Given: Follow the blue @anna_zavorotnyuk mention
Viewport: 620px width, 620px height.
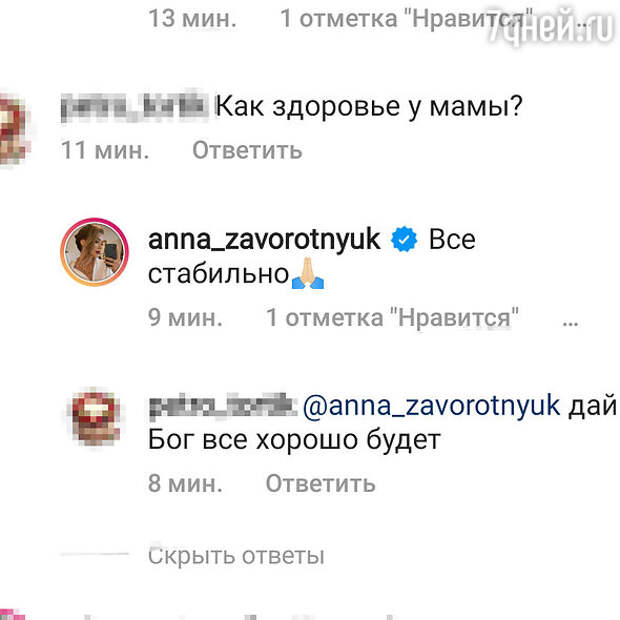Looking at the screenshot, I should (431, 406).
